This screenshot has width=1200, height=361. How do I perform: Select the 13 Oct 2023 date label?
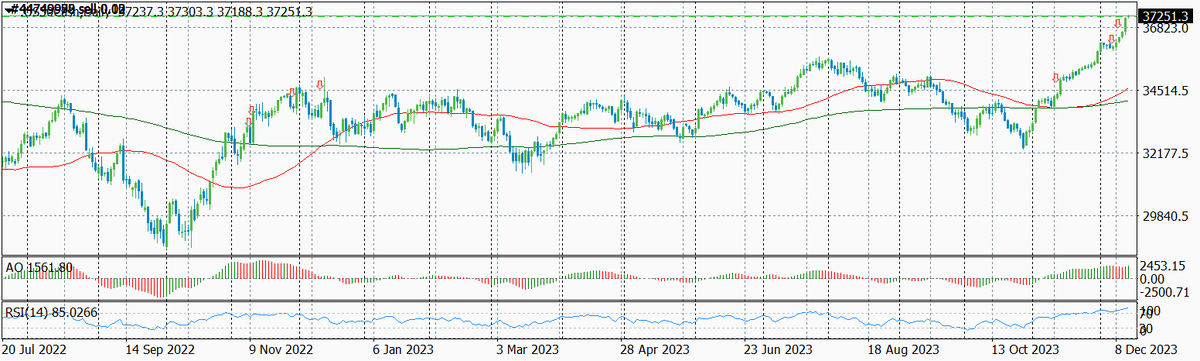[1025, 351]
